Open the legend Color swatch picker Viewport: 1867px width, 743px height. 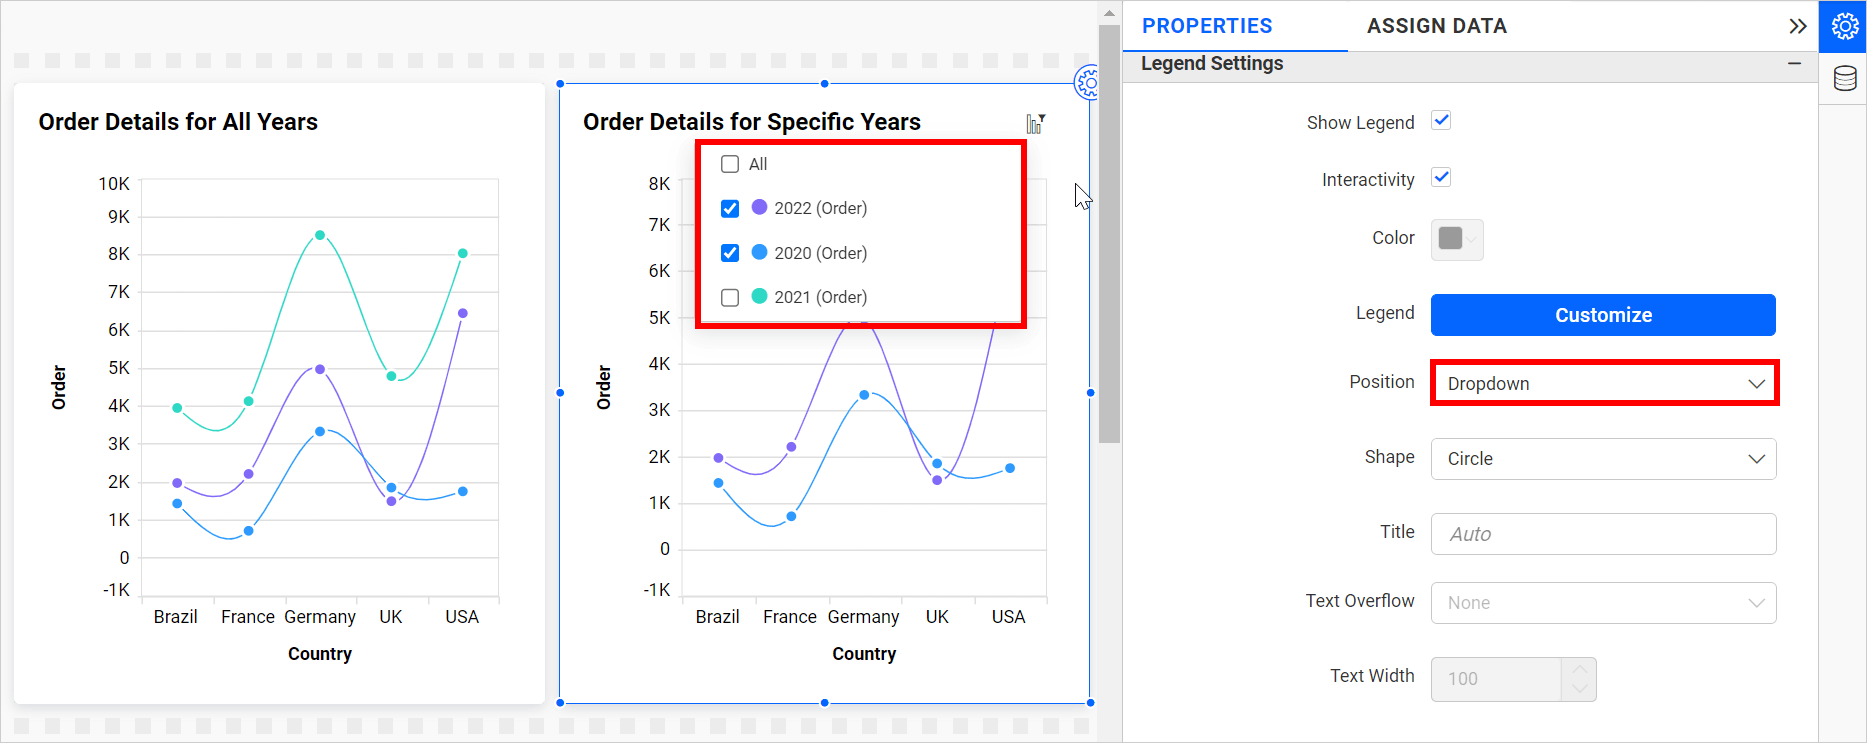pos(1456,239)
